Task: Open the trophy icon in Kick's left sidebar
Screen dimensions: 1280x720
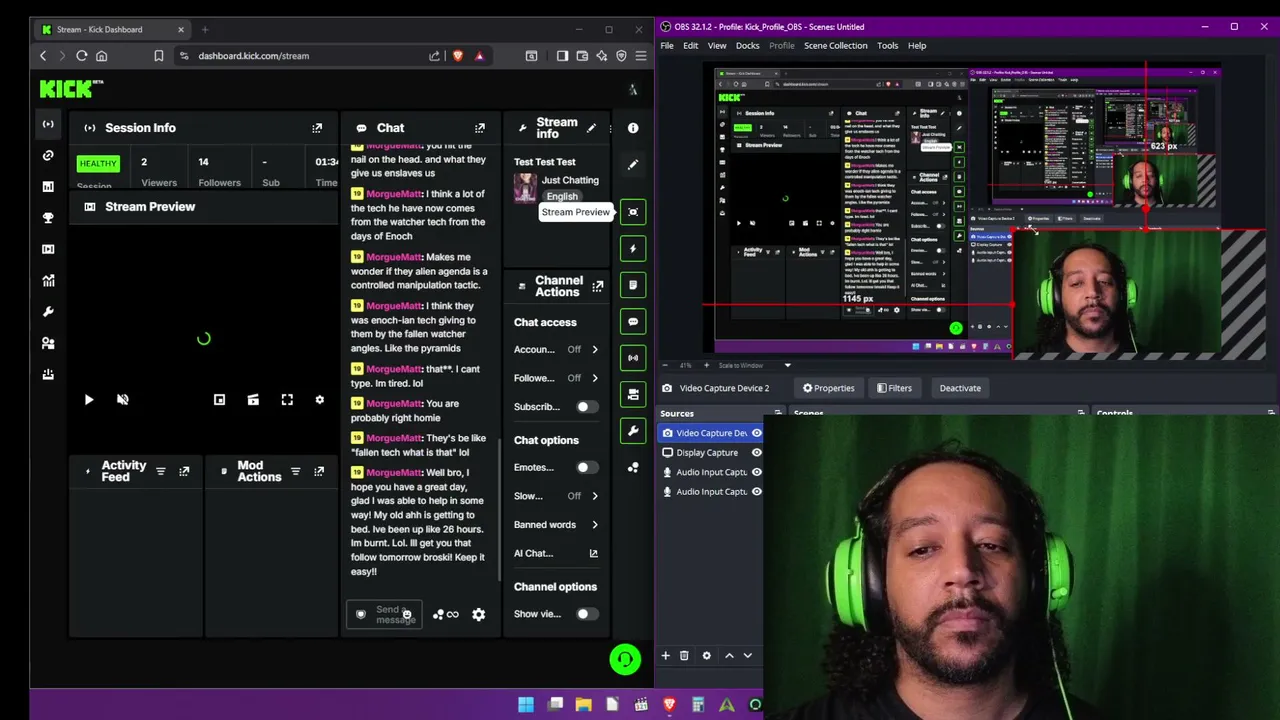Action: click(x=48, y=218)
